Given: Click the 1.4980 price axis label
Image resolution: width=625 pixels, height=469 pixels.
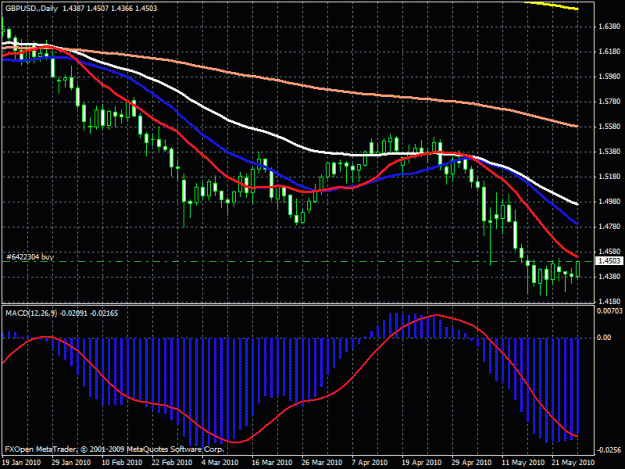Looking at the screenshot, I should pyautogui.click(x=609, y=202).
